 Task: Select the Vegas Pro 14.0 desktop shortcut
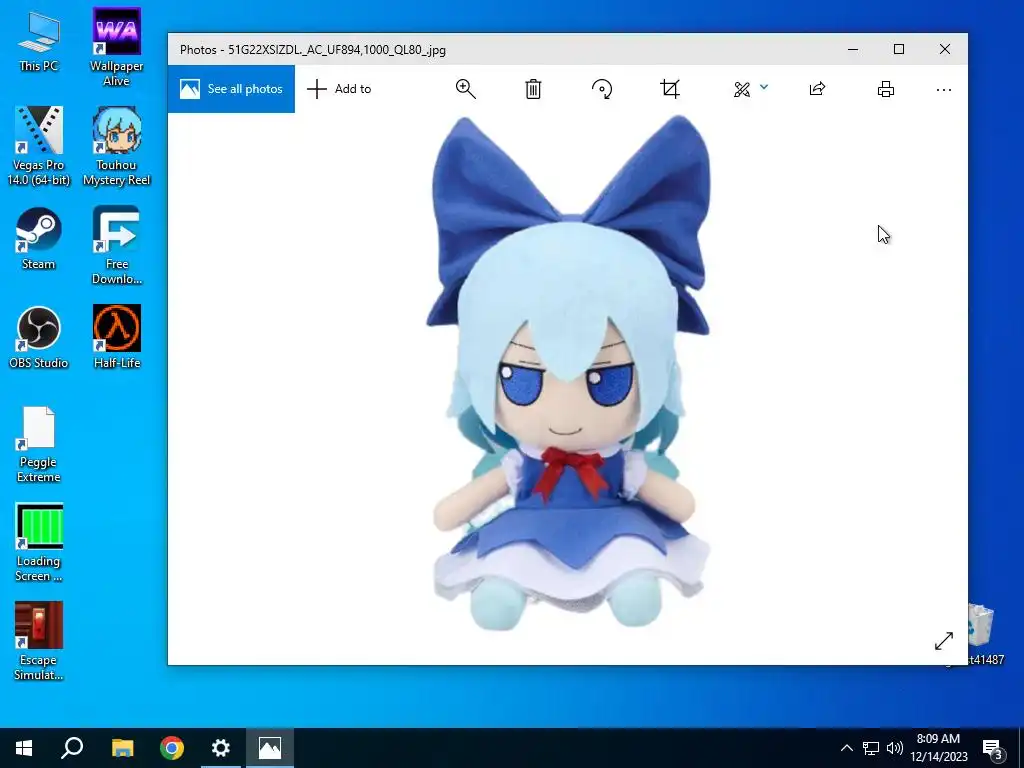(39, 146)
